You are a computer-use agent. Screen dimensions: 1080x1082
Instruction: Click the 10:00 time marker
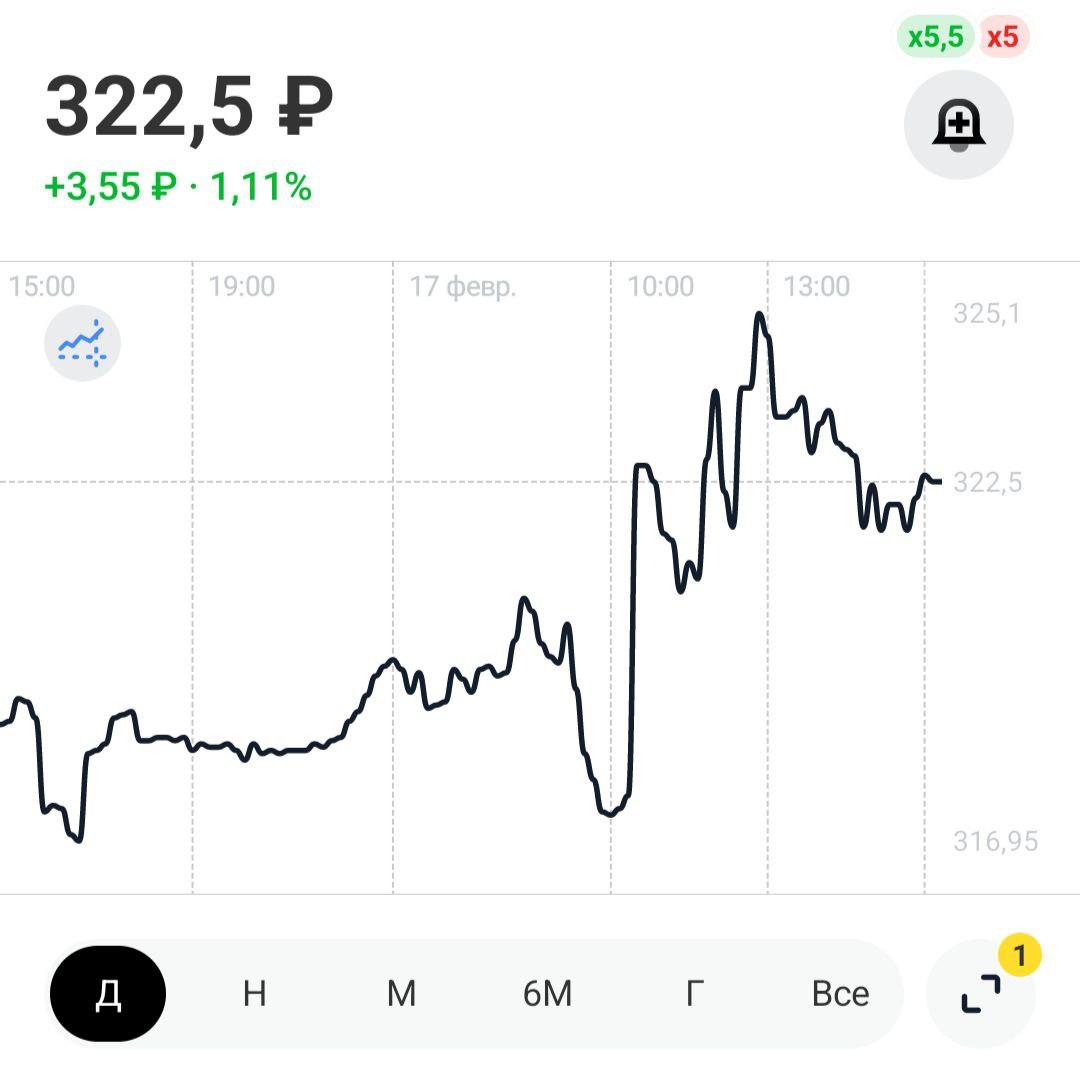point(660,287)
